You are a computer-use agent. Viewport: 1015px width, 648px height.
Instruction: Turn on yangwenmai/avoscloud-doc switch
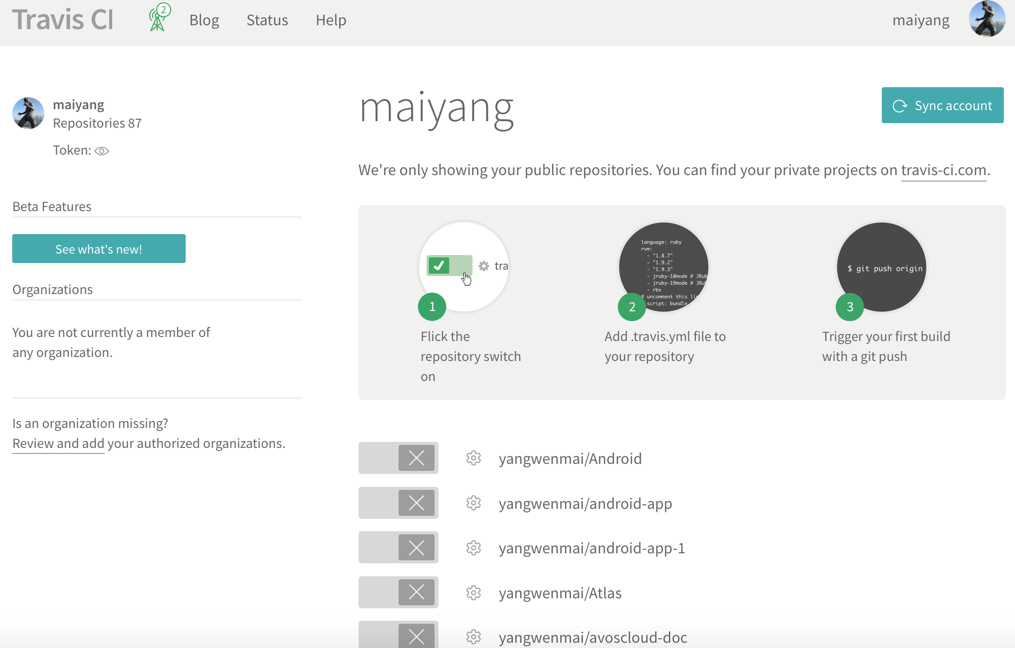(x=398, y=635)
